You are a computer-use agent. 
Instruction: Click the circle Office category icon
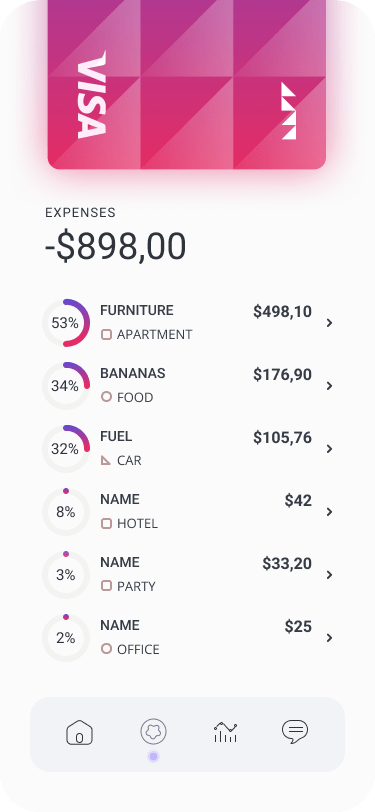click(106, 649)
